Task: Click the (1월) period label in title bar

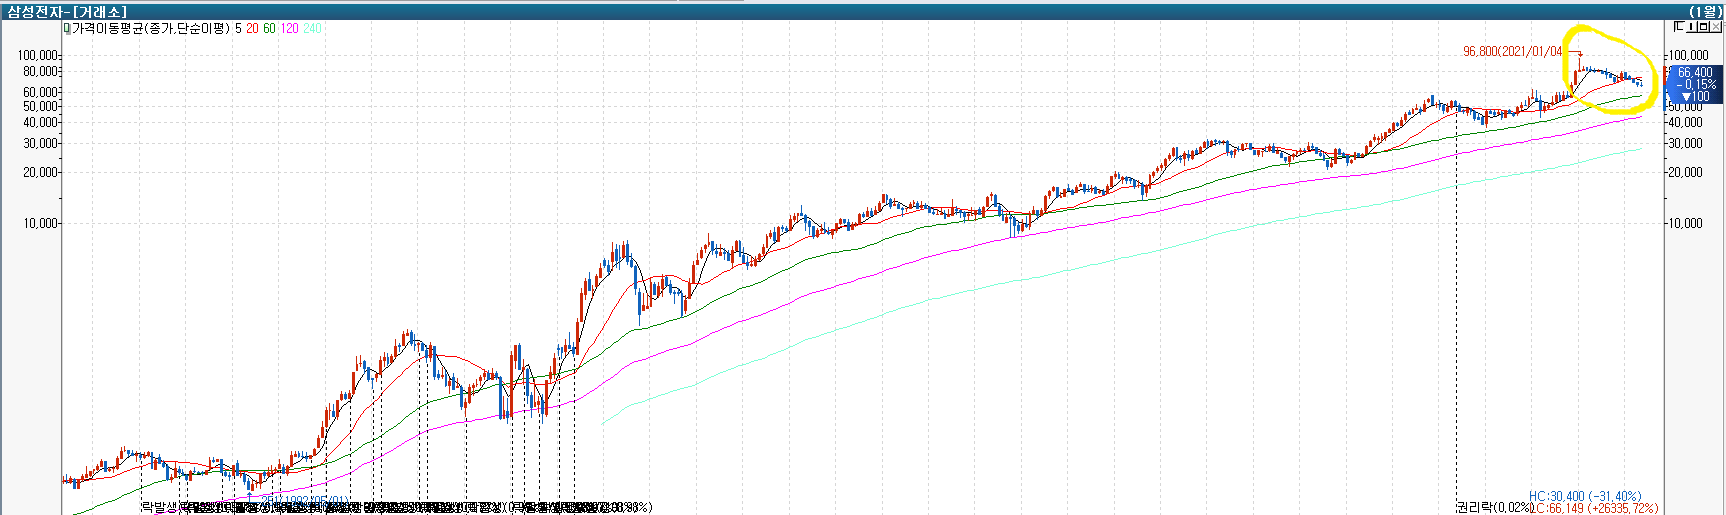Action: 1704,11
